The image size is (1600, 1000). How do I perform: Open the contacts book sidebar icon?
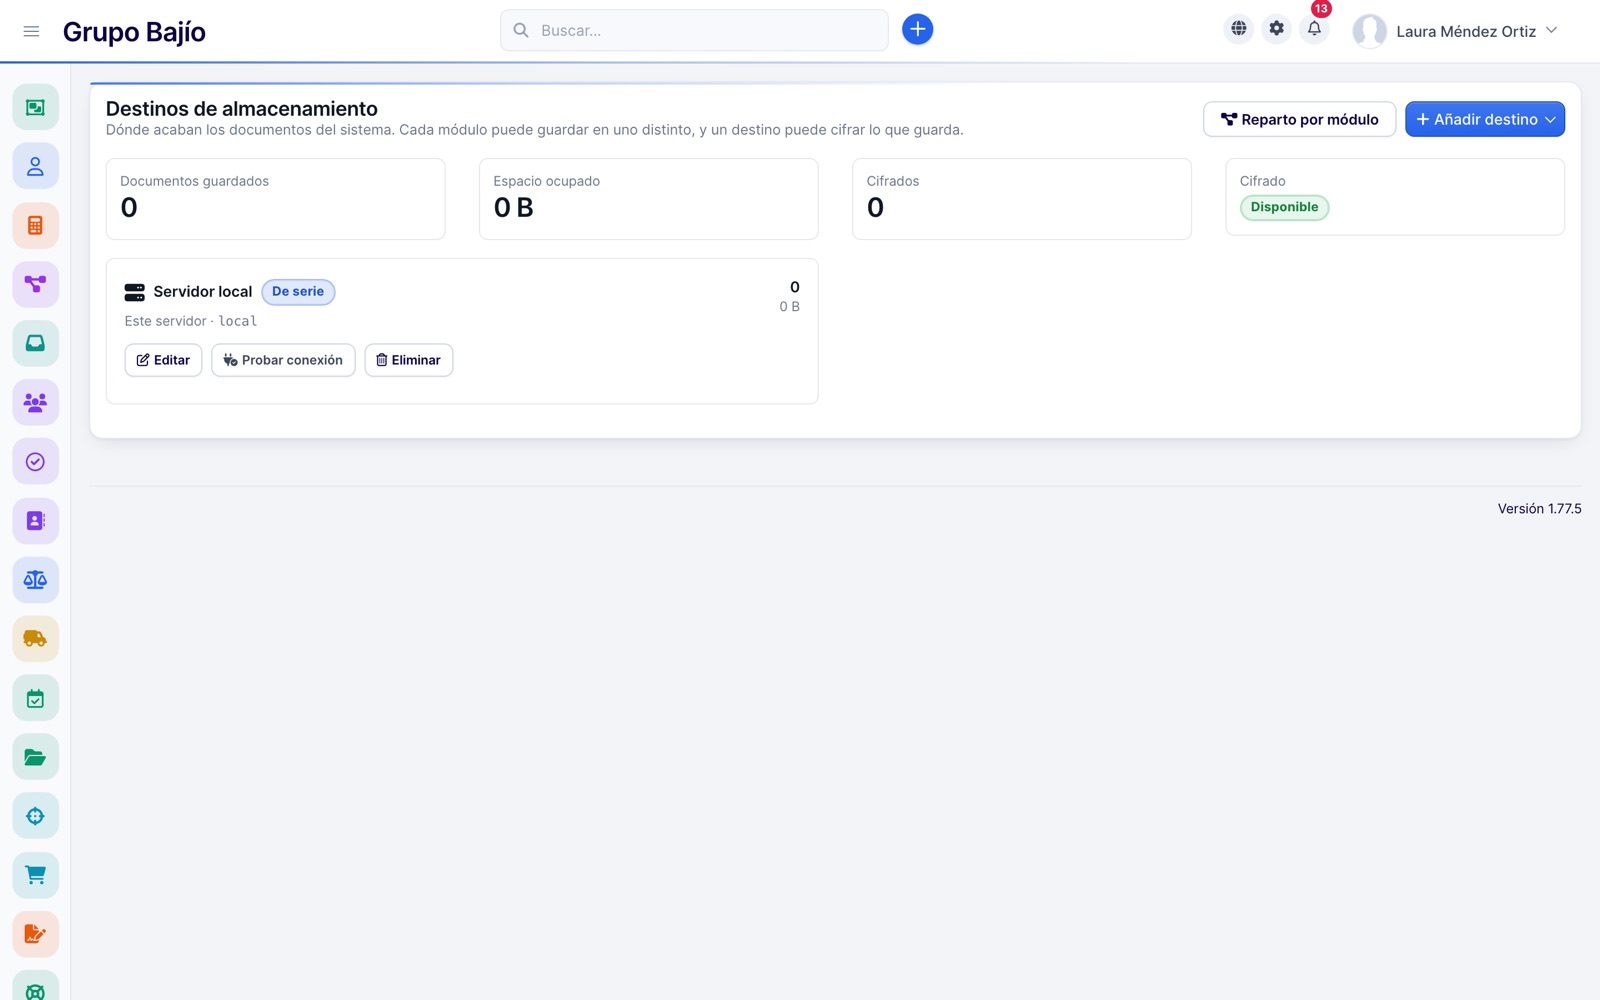point(35,520)
